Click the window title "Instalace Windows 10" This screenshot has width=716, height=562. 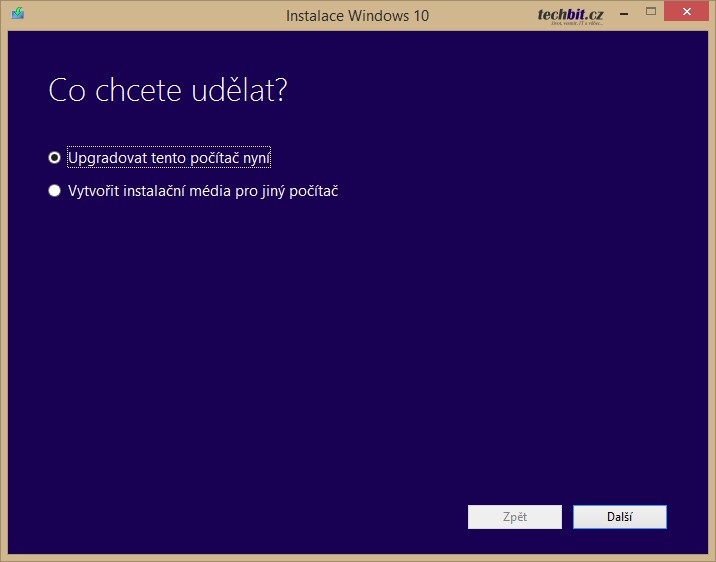[x=357, y=16]
